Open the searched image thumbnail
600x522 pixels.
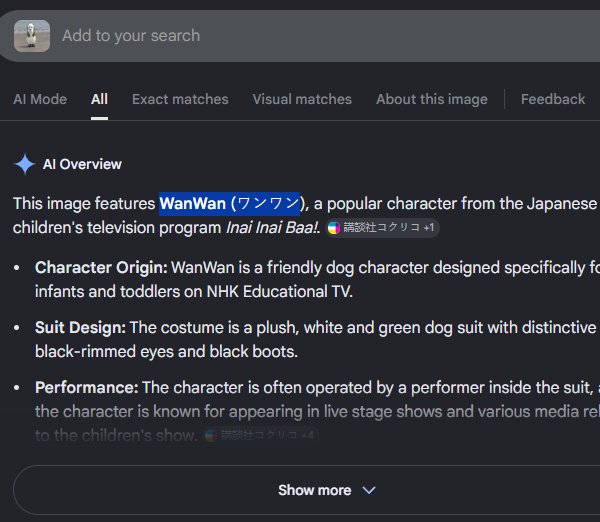pyautogui.click(x=32, y=36)
